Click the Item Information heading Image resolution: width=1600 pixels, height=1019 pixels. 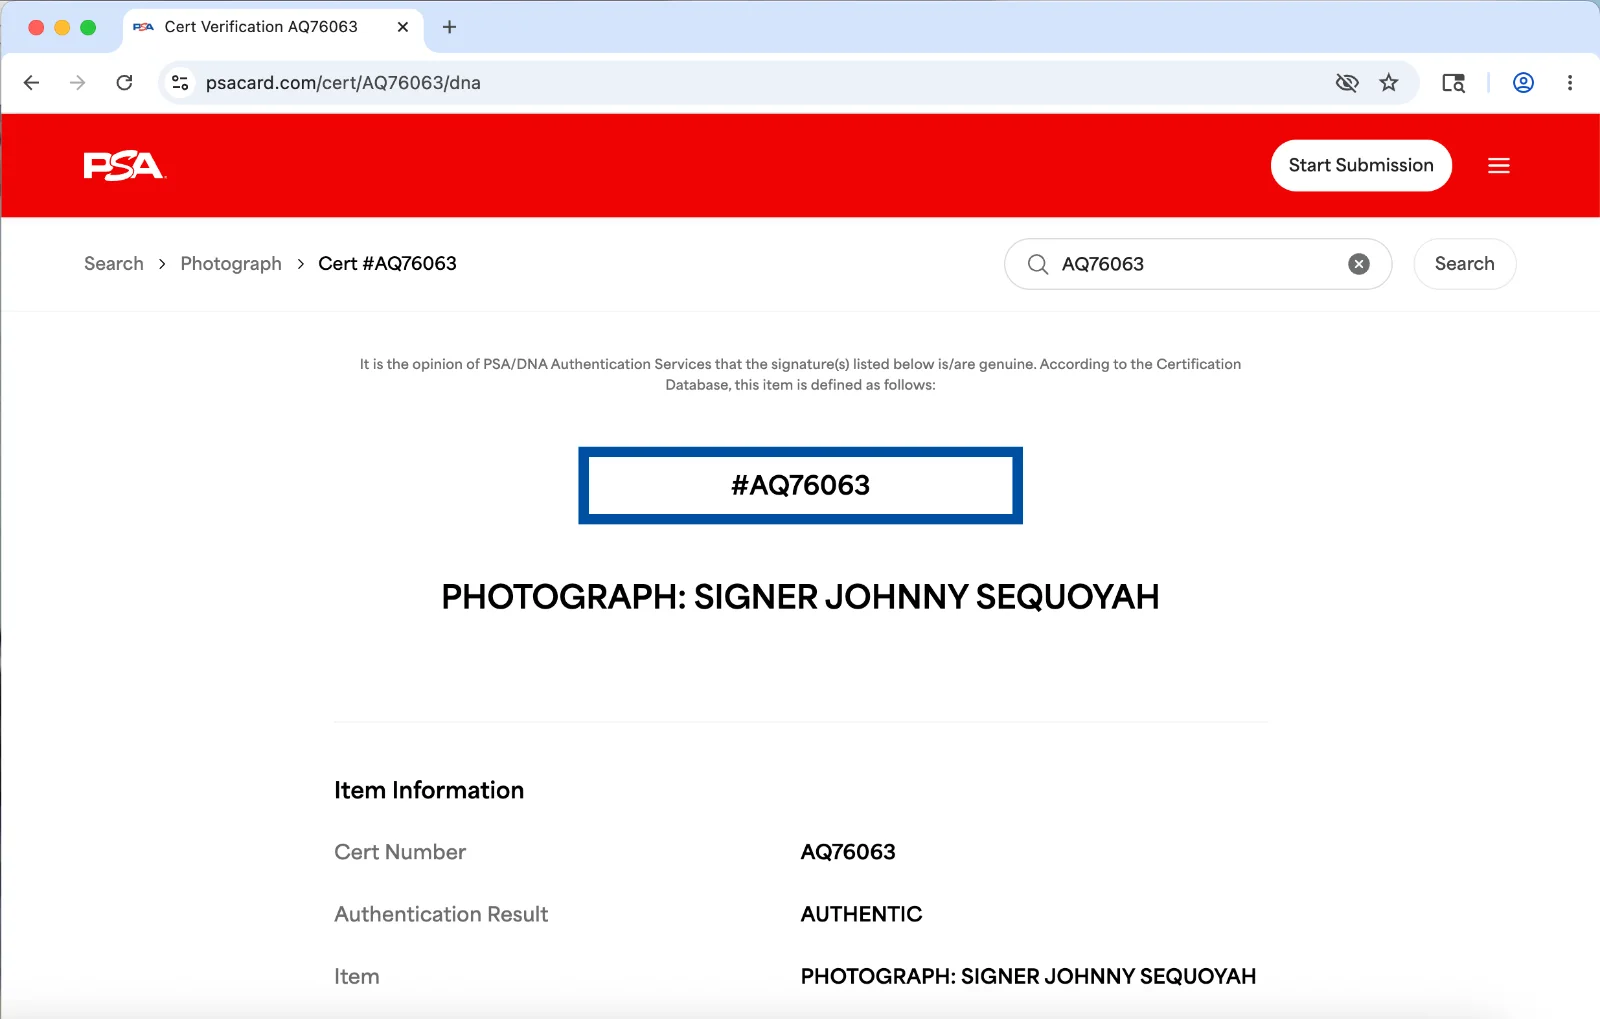(429, 790)
